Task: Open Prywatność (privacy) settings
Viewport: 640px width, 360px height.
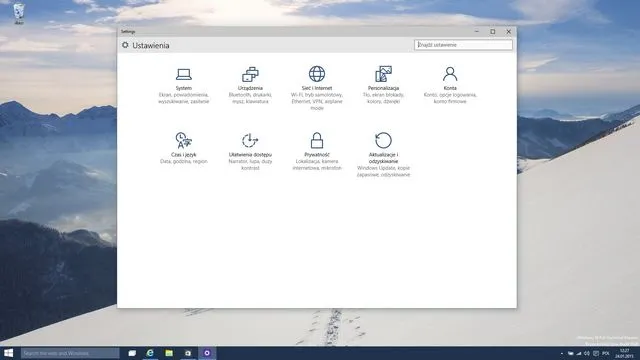Action: pyautogui.click(x=317, y=151)
